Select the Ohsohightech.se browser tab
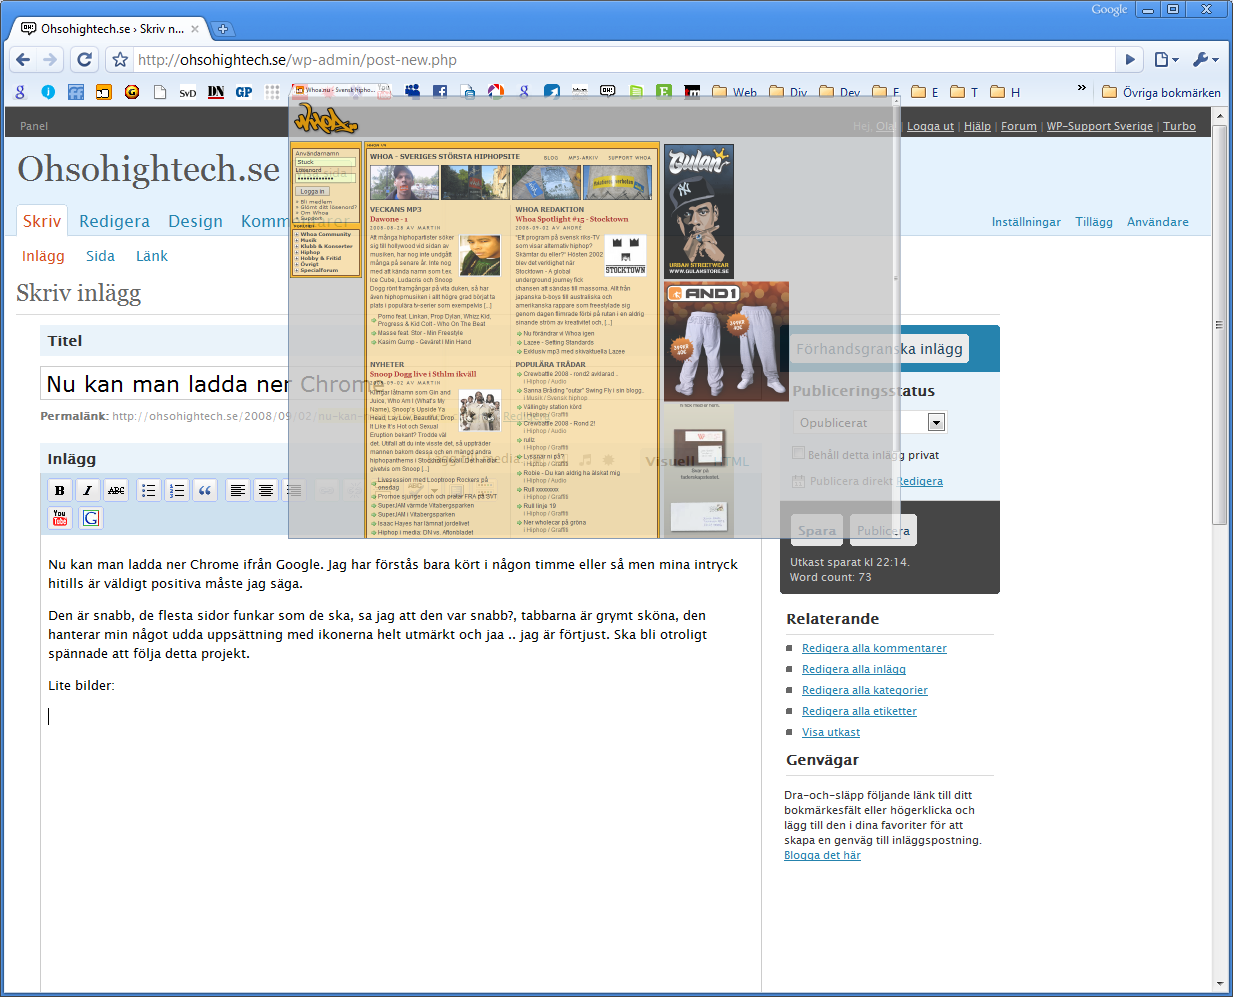 click(x=110, y=29)
